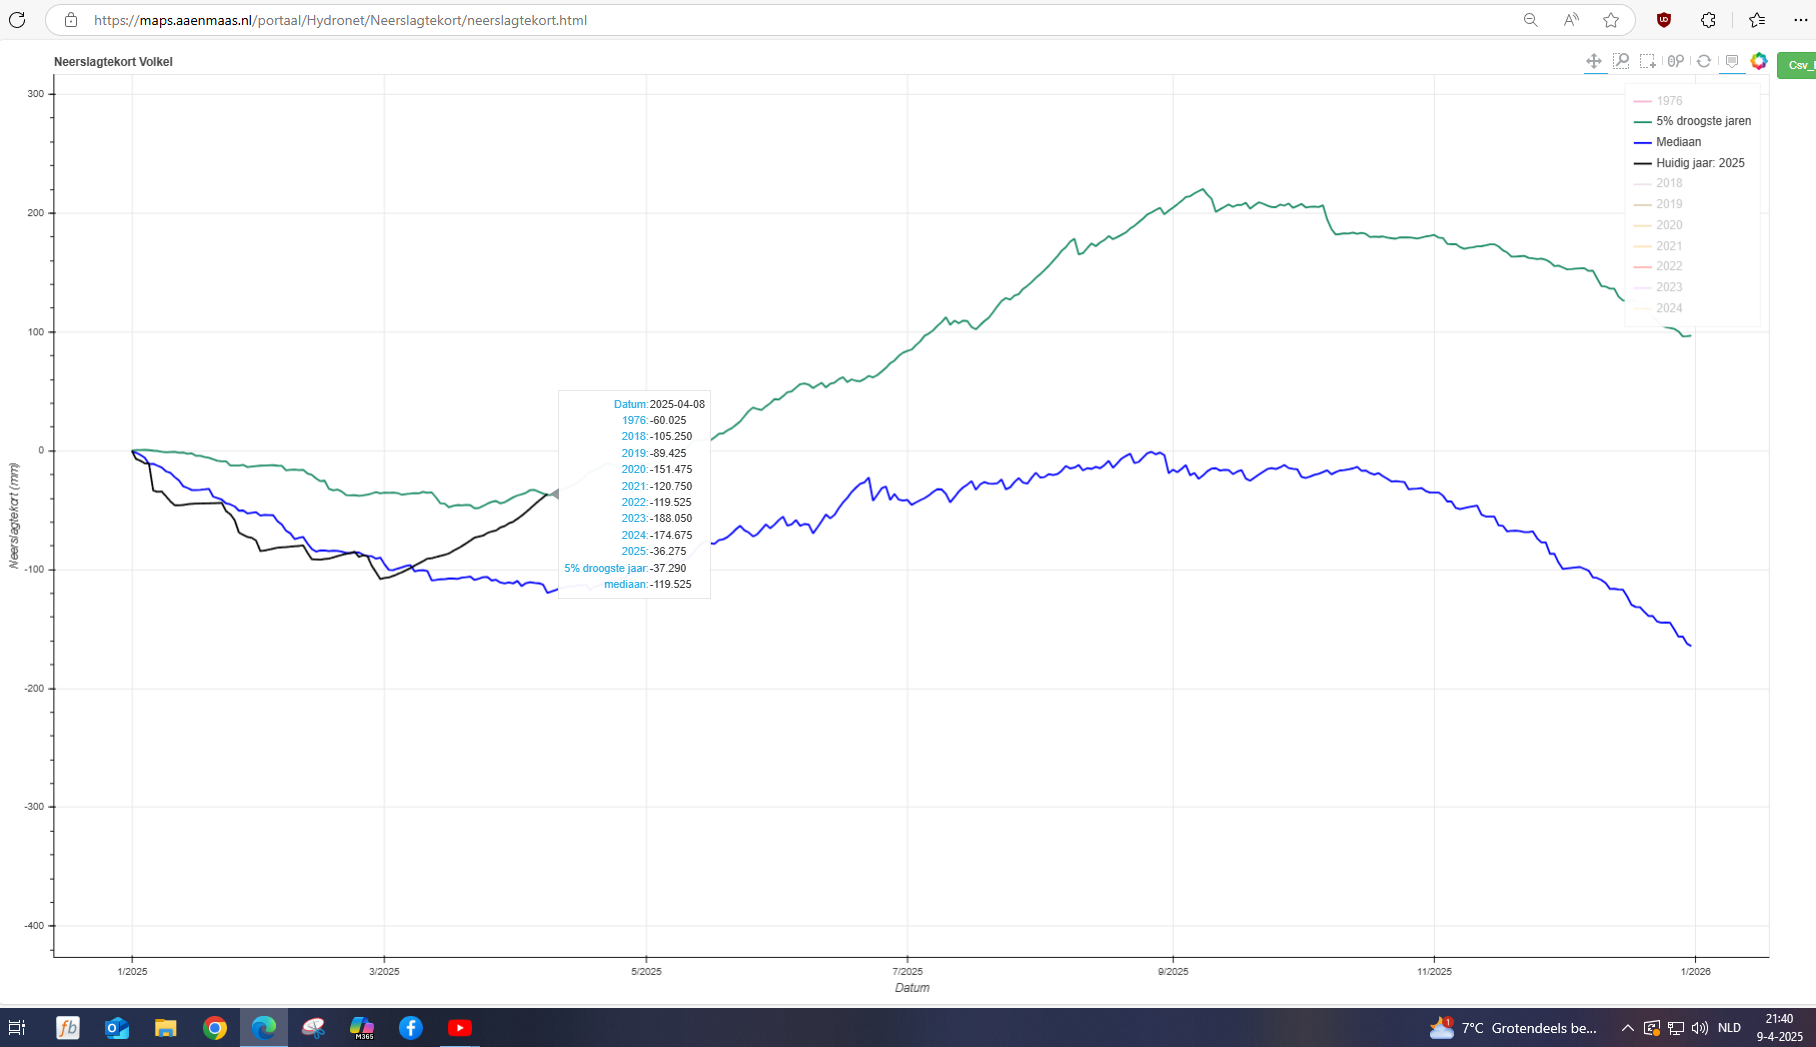
Task: Open the weather widget showing 7°C
Action: [1514, 1028]
